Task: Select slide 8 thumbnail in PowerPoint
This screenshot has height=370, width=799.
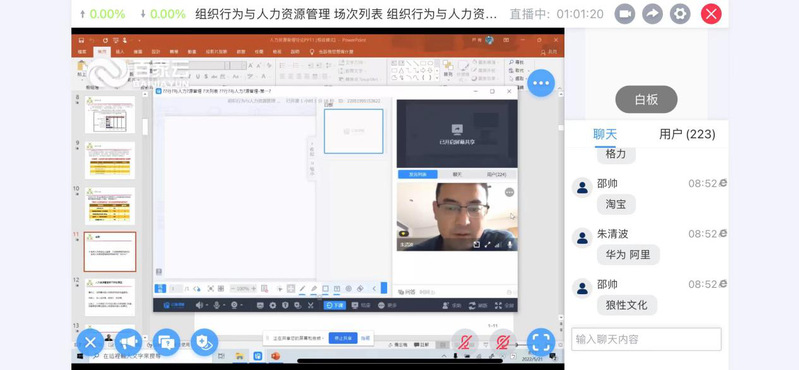Action: point(110,114)
